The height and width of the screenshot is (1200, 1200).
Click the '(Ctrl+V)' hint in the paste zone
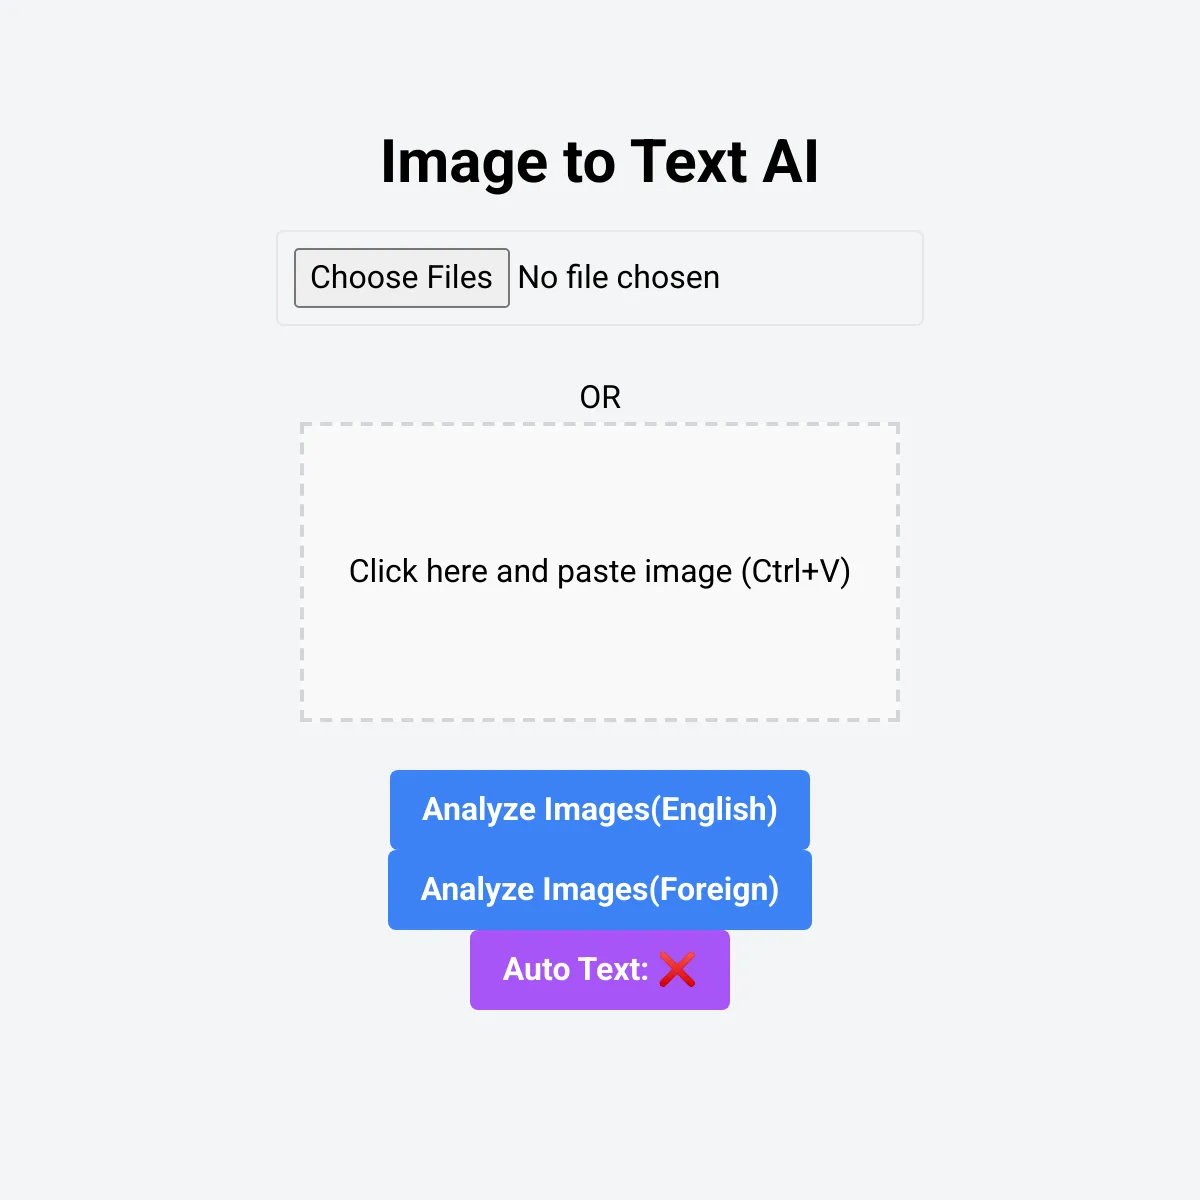pyautogui.click(x=796, y=571)
